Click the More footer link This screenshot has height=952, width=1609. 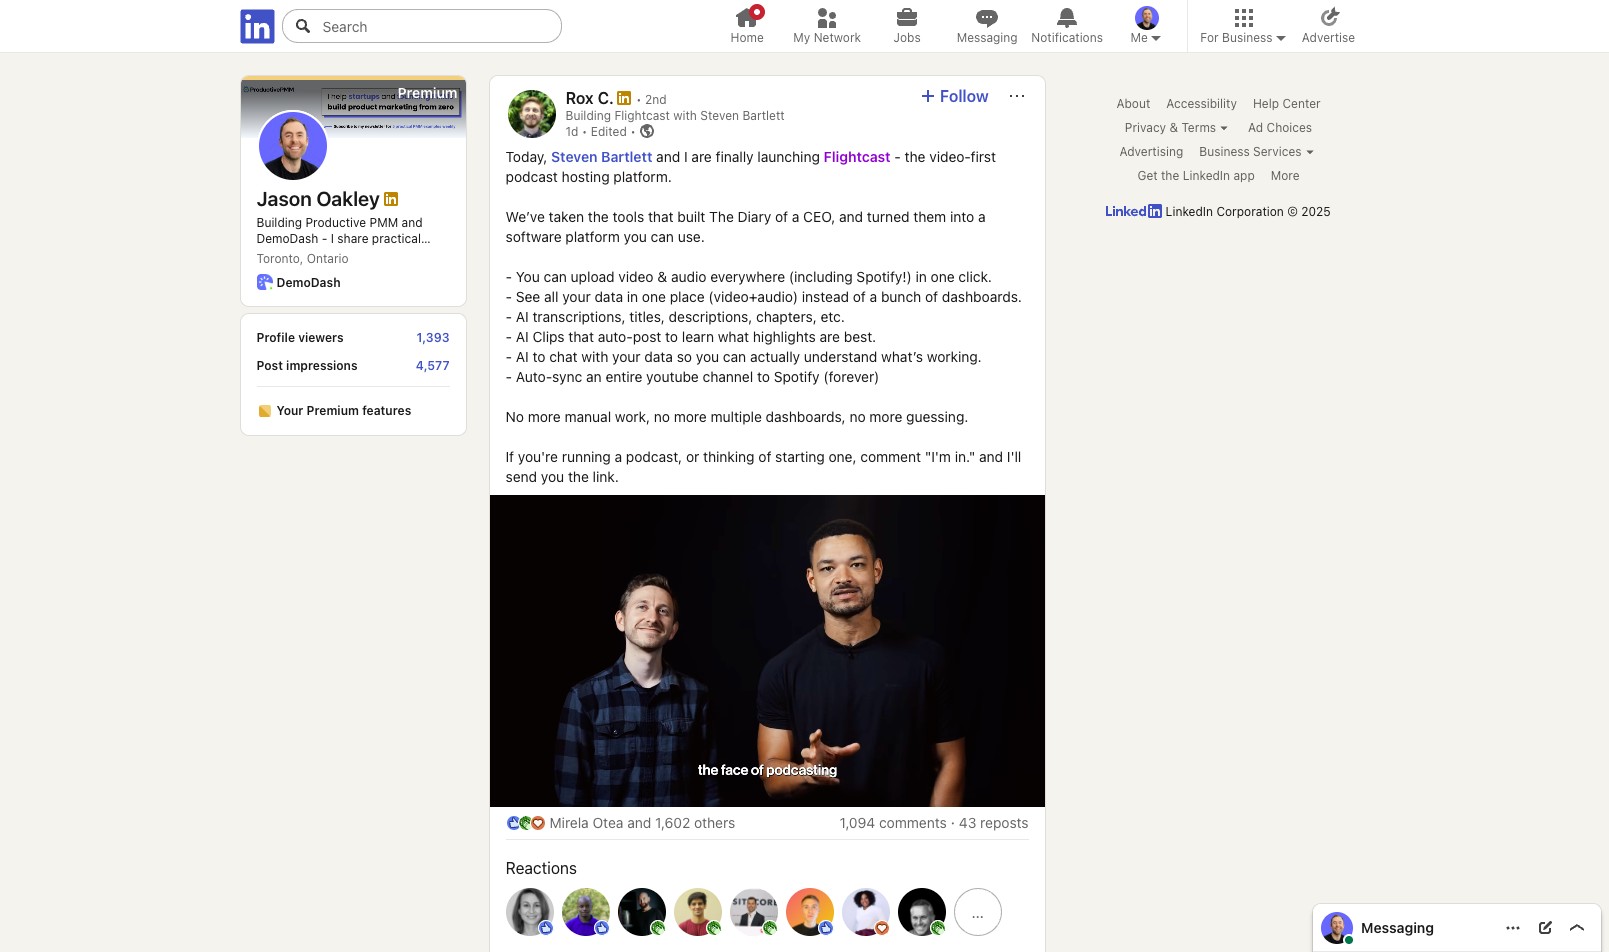coord(1285,176)
